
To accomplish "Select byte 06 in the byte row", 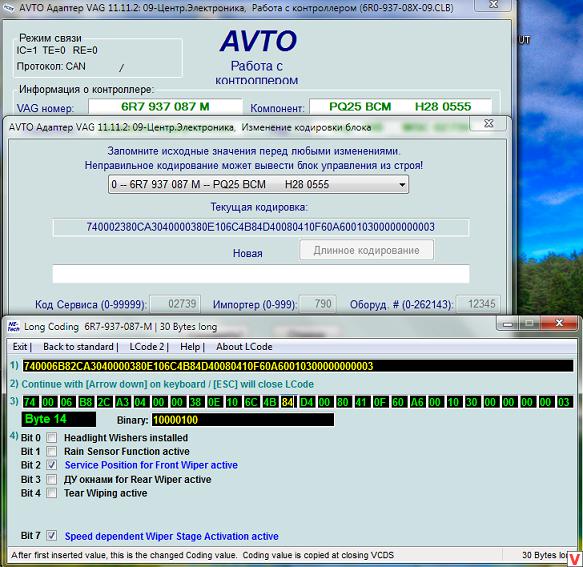I will pos(66,402).
